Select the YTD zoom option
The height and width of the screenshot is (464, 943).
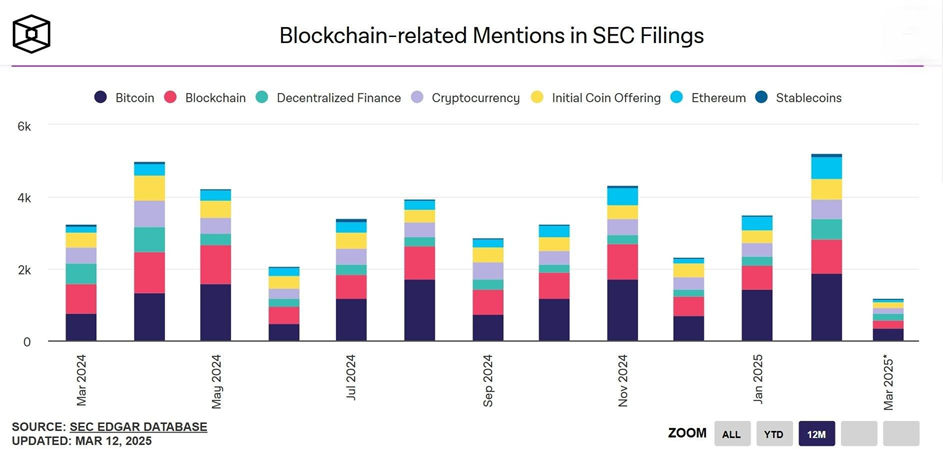pos(773,433)
